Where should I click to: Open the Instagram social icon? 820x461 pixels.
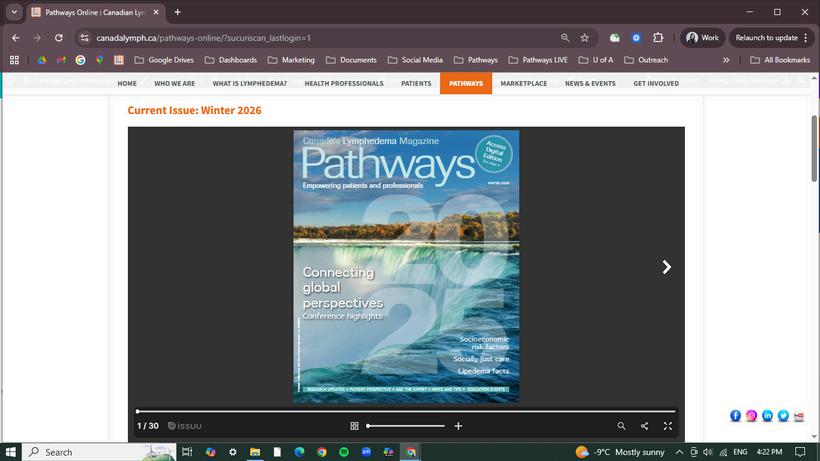[751, 416]
